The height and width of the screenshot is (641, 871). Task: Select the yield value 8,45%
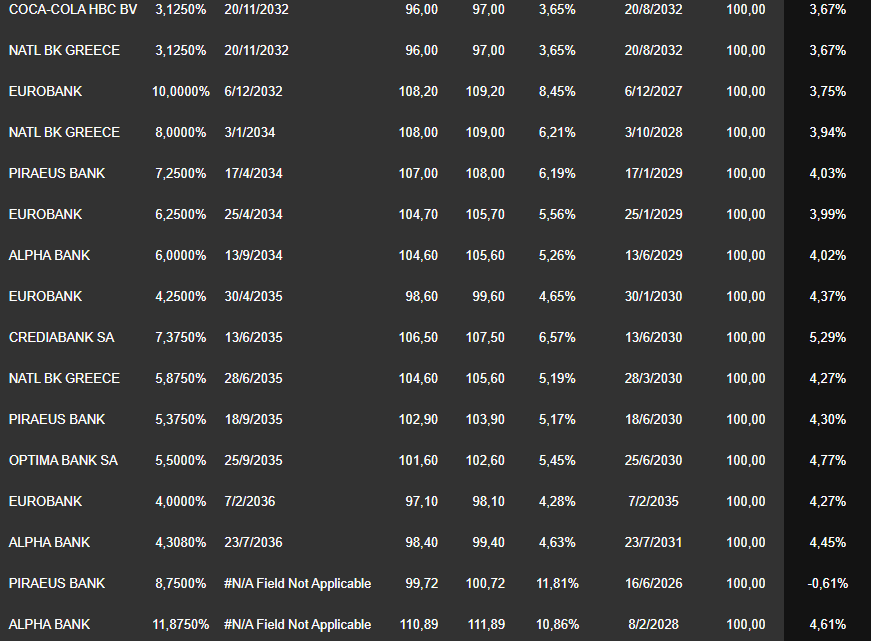[x=557, y=91]
